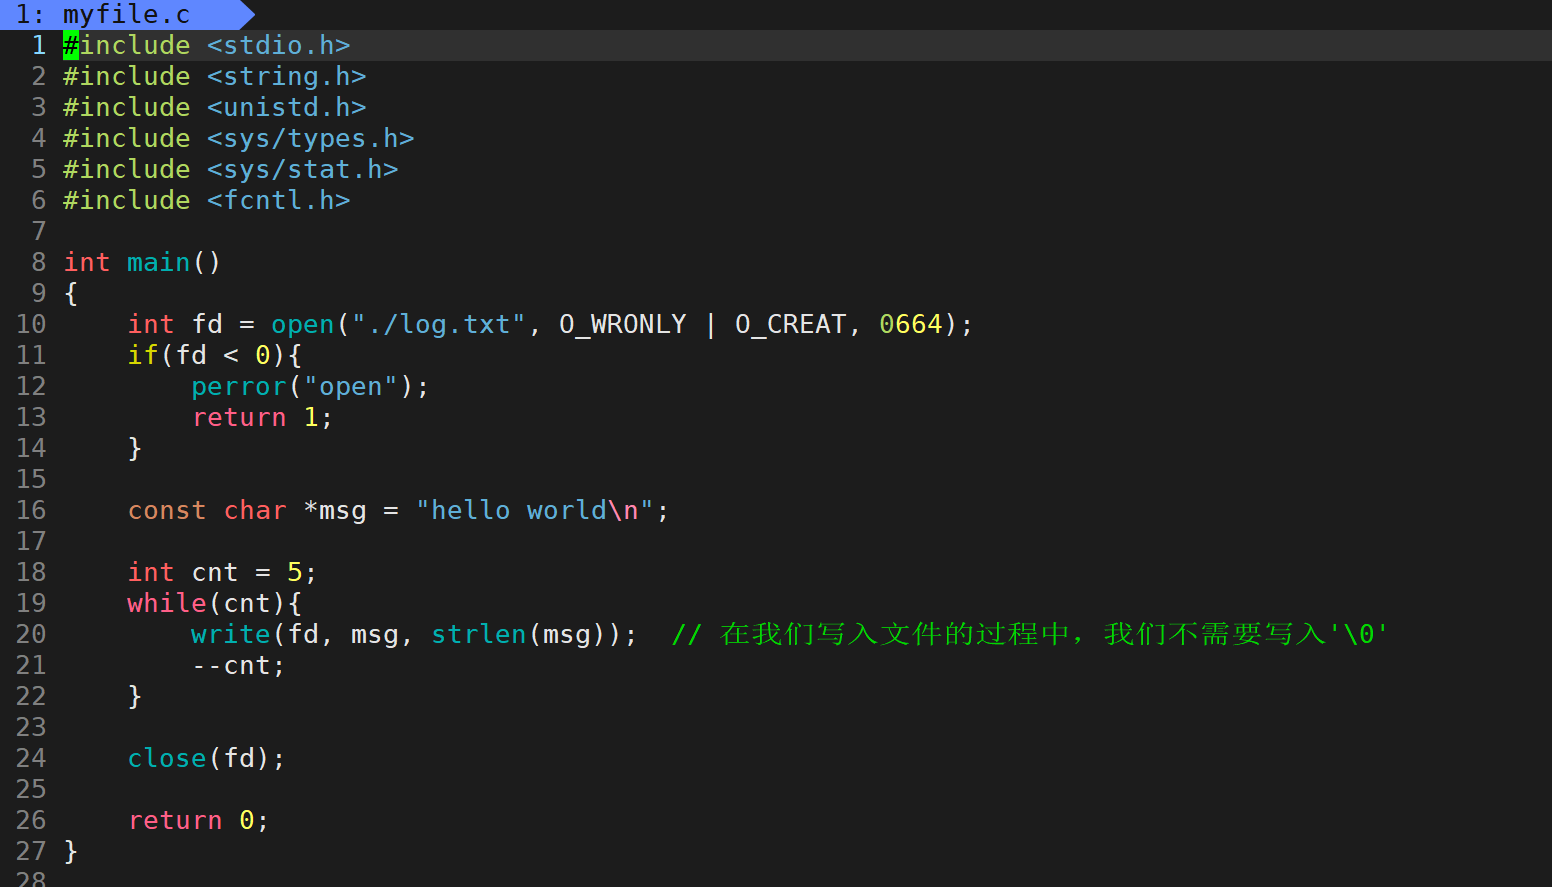The image size is (1552, 887).
Task: Click the O_CREAT flag
Action: [x=791, y=324]
